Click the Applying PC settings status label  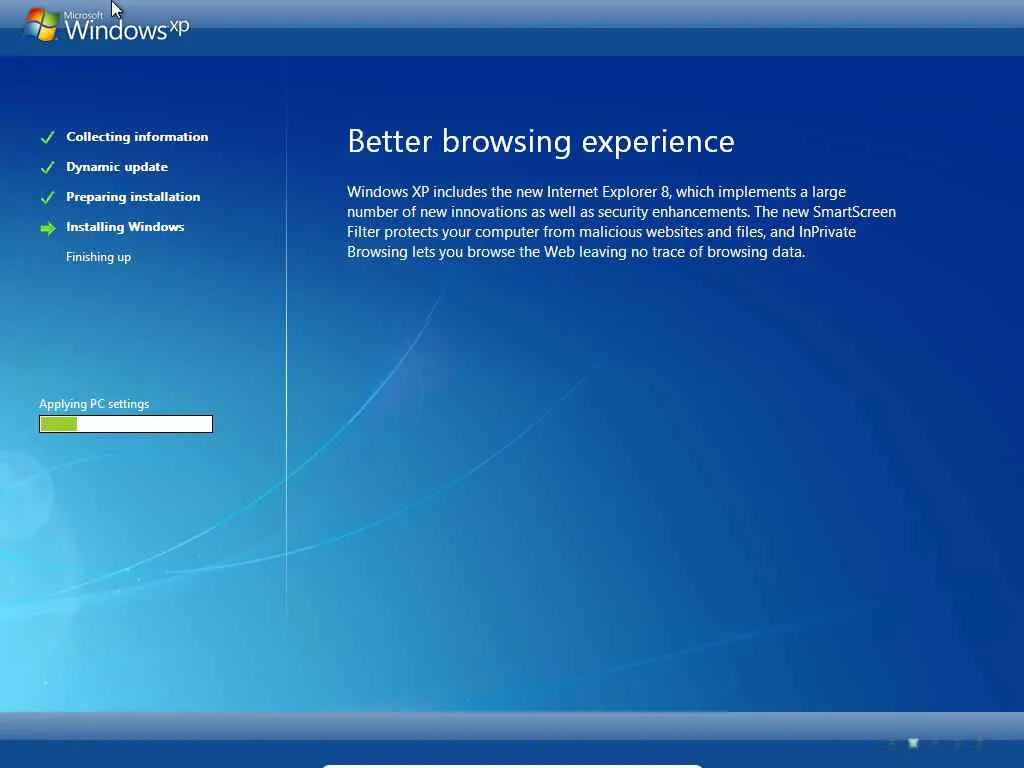click(94, 404)
